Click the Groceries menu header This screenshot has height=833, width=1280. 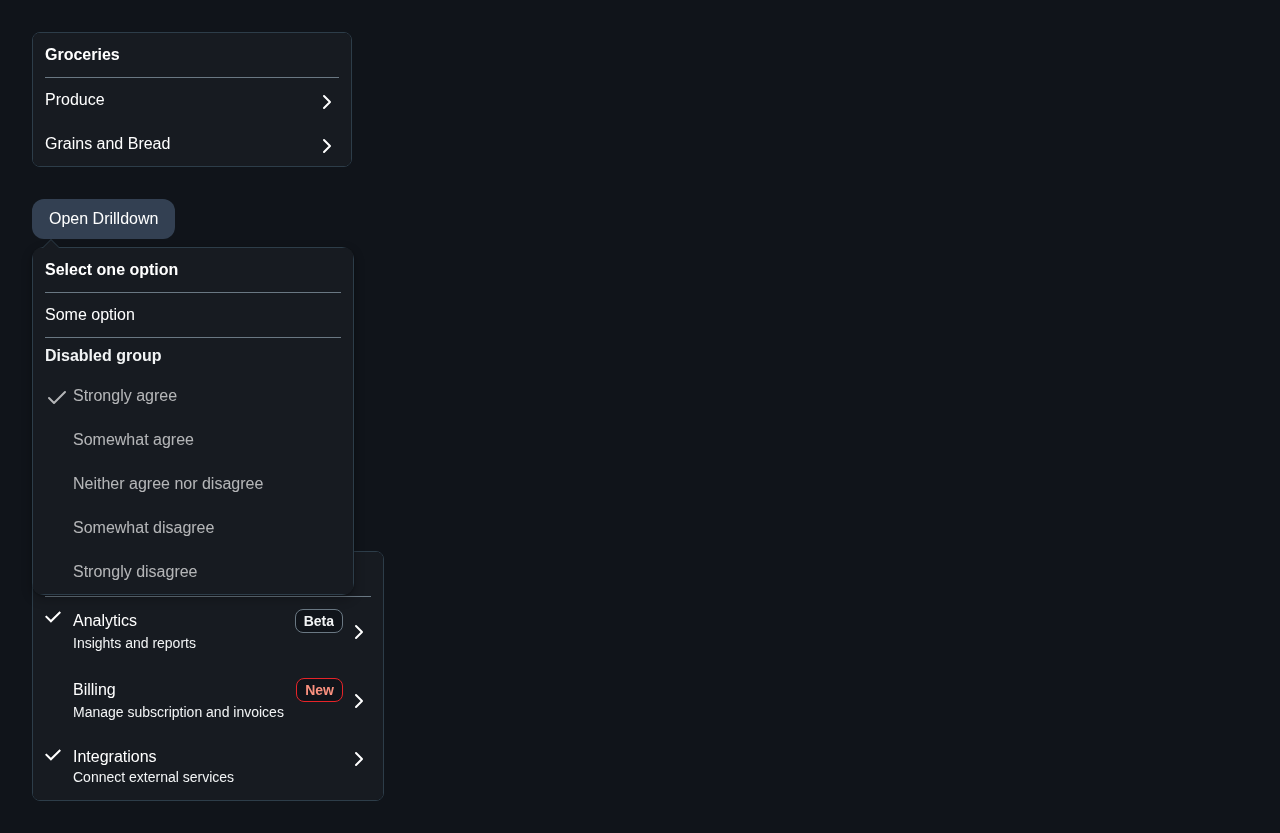(82, 55)
